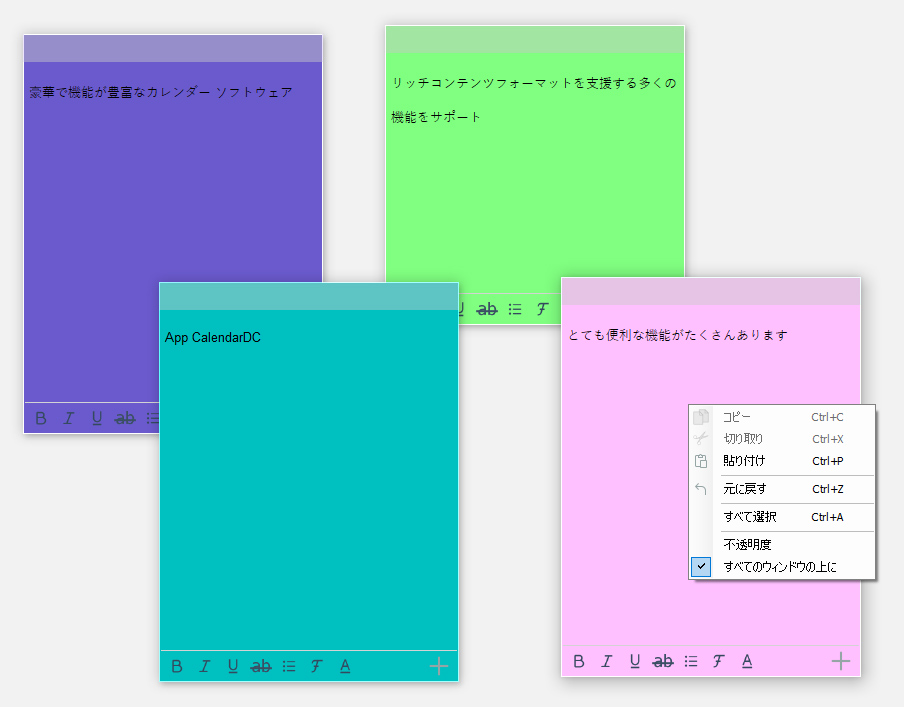This screenshot has height=707, width=904.
Task: Open font style icon in teal note
Action: pos(317,666)
